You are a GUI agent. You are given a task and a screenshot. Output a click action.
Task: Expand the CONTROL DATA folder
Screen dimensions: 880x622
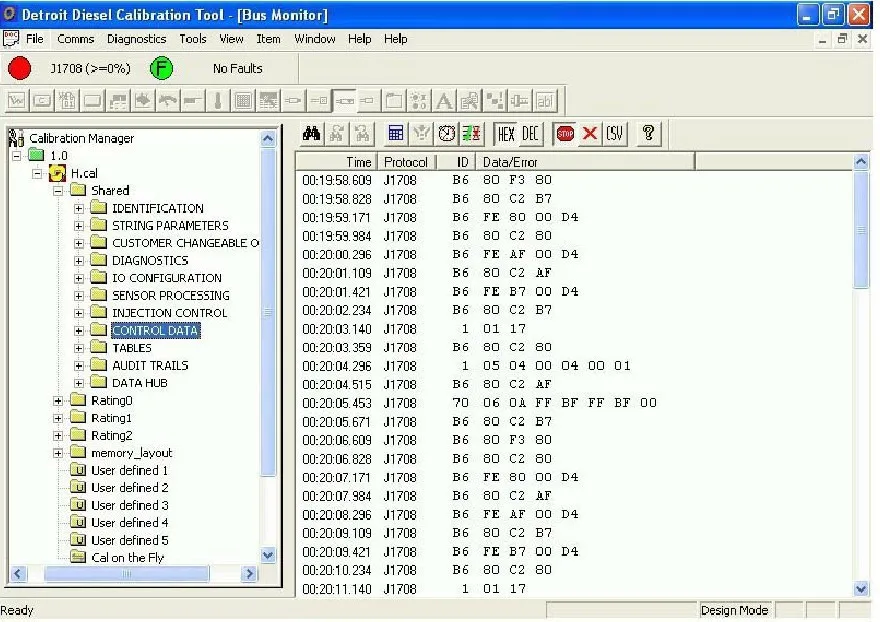click(x=79, y=331)
